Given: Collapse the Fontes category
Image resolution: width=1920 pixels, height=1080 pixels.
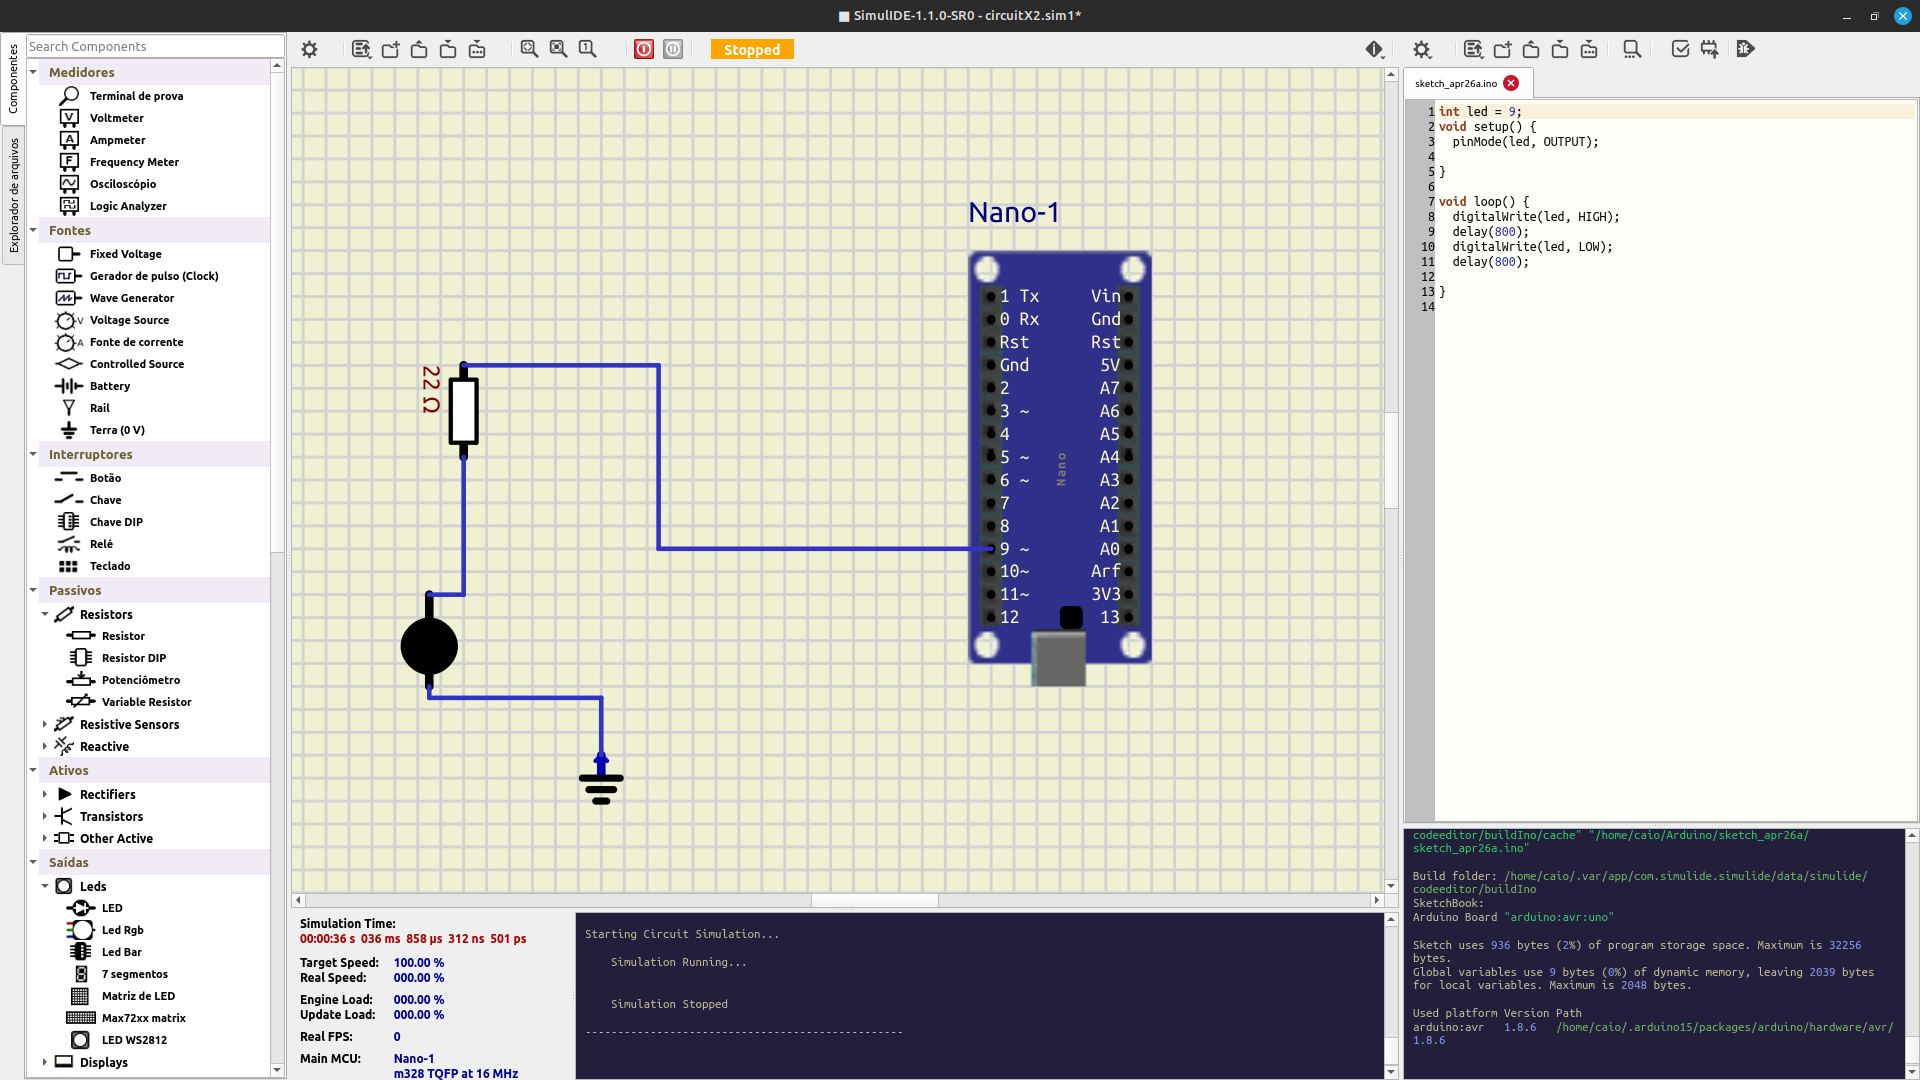Looking at the screenshot, I should (33, 230).
